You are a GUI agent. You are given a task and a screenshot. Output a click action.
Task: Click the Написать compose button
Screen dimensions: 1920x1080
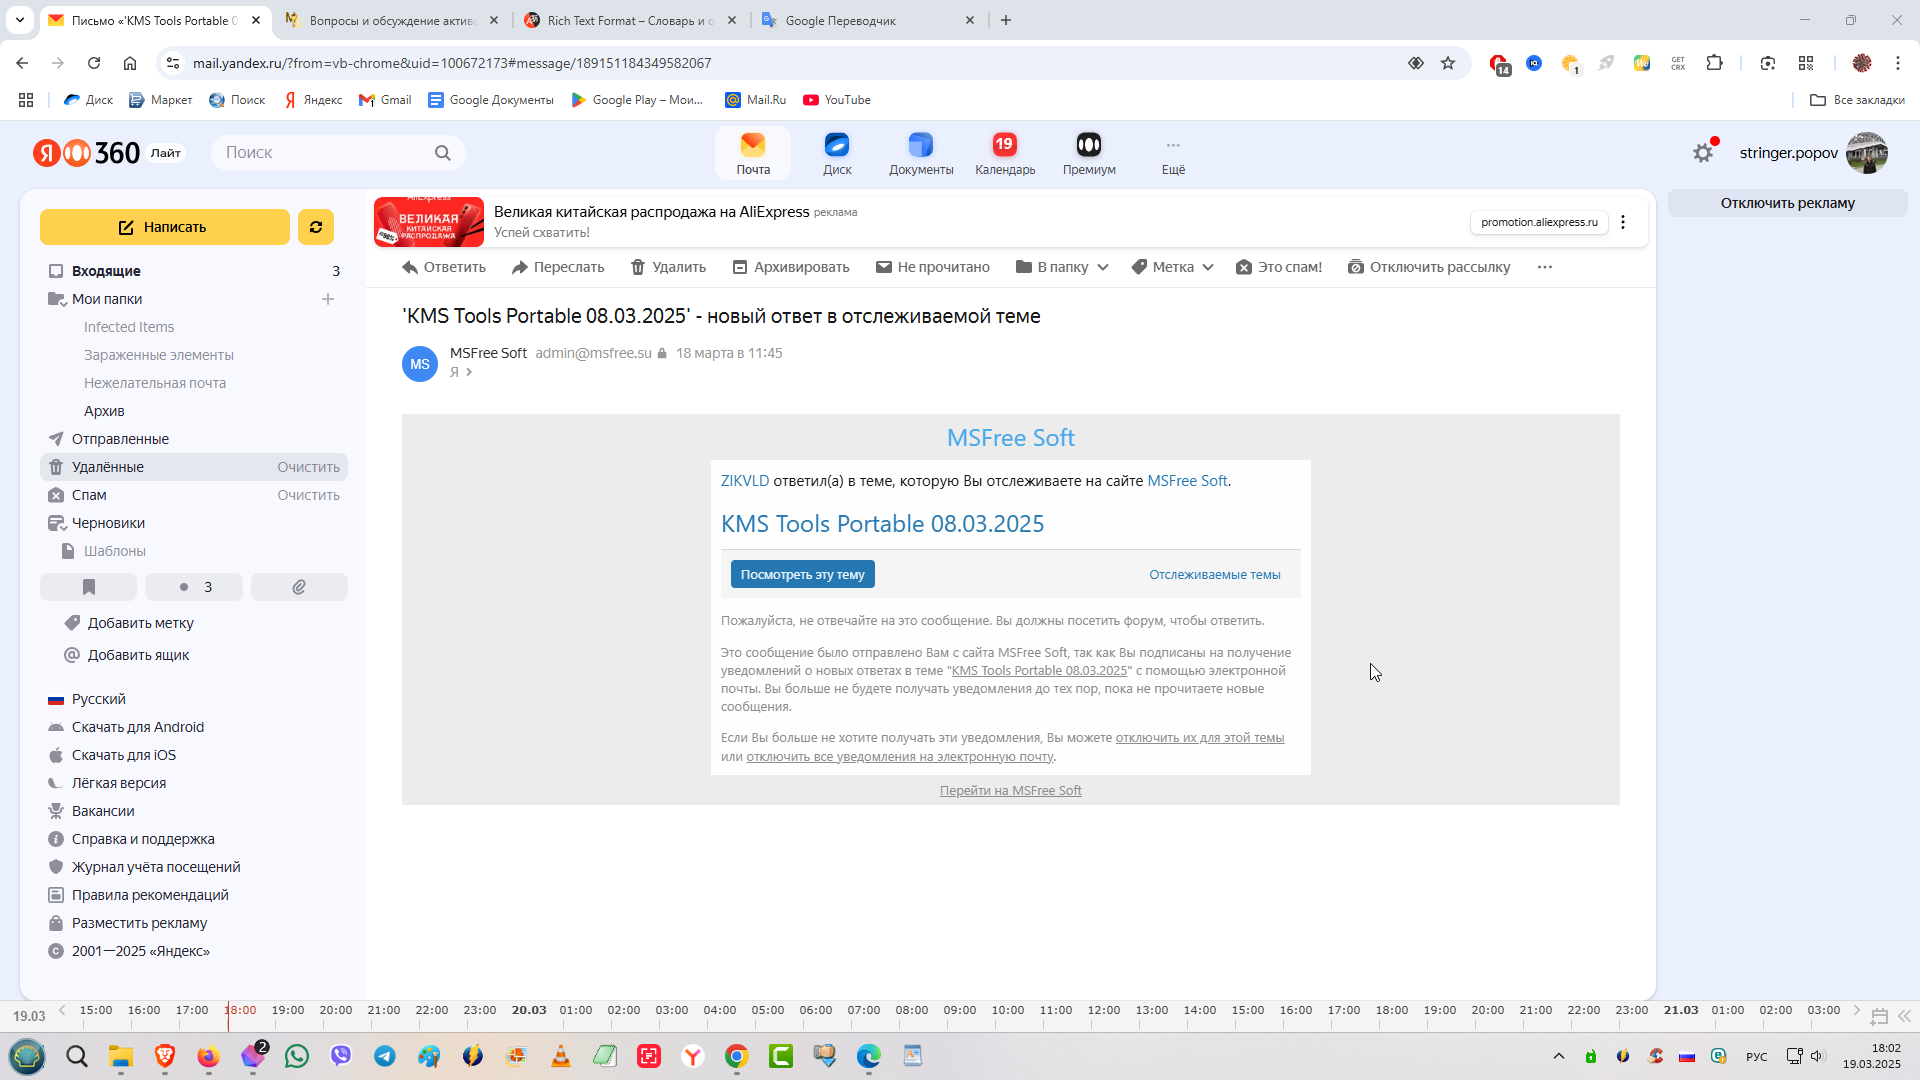tap(165, 227)
